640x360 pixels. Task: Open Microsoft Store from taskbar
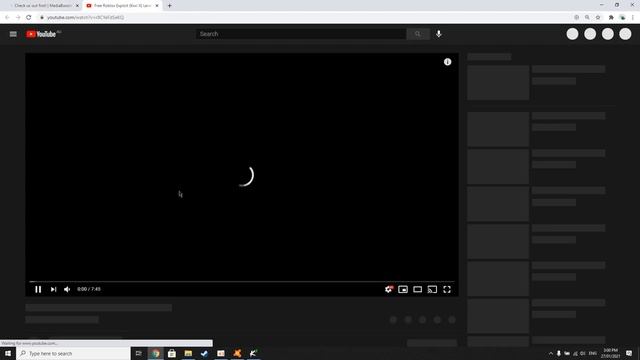point(172,353)
